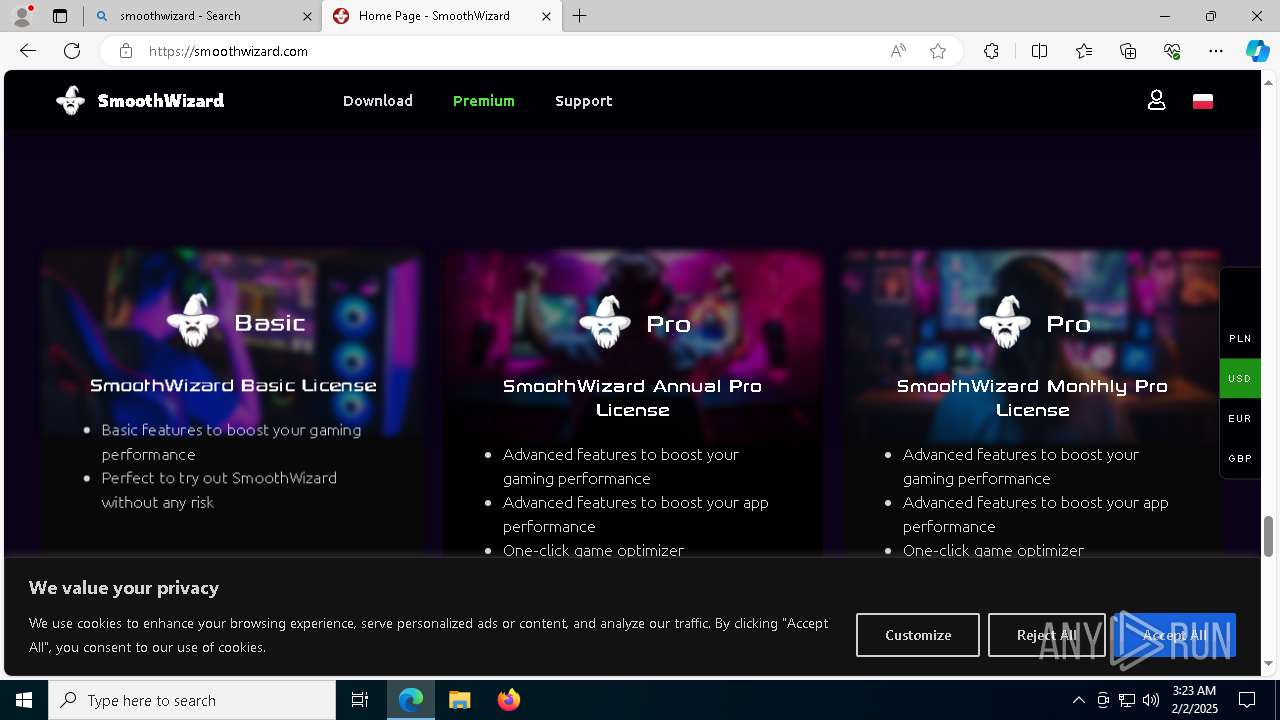The width and height of the screenshot is (1280, 720).
Task: Activate Read aloud icon in address bar
Action: 898,51
